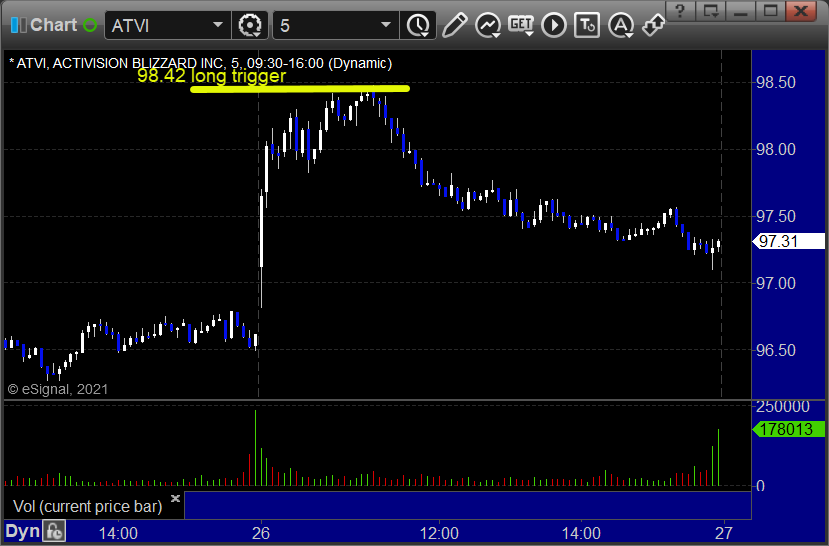The width and height of the screenshot is (829, 546).
Task: Click the 97.50 price axis label
Action: 776,216
